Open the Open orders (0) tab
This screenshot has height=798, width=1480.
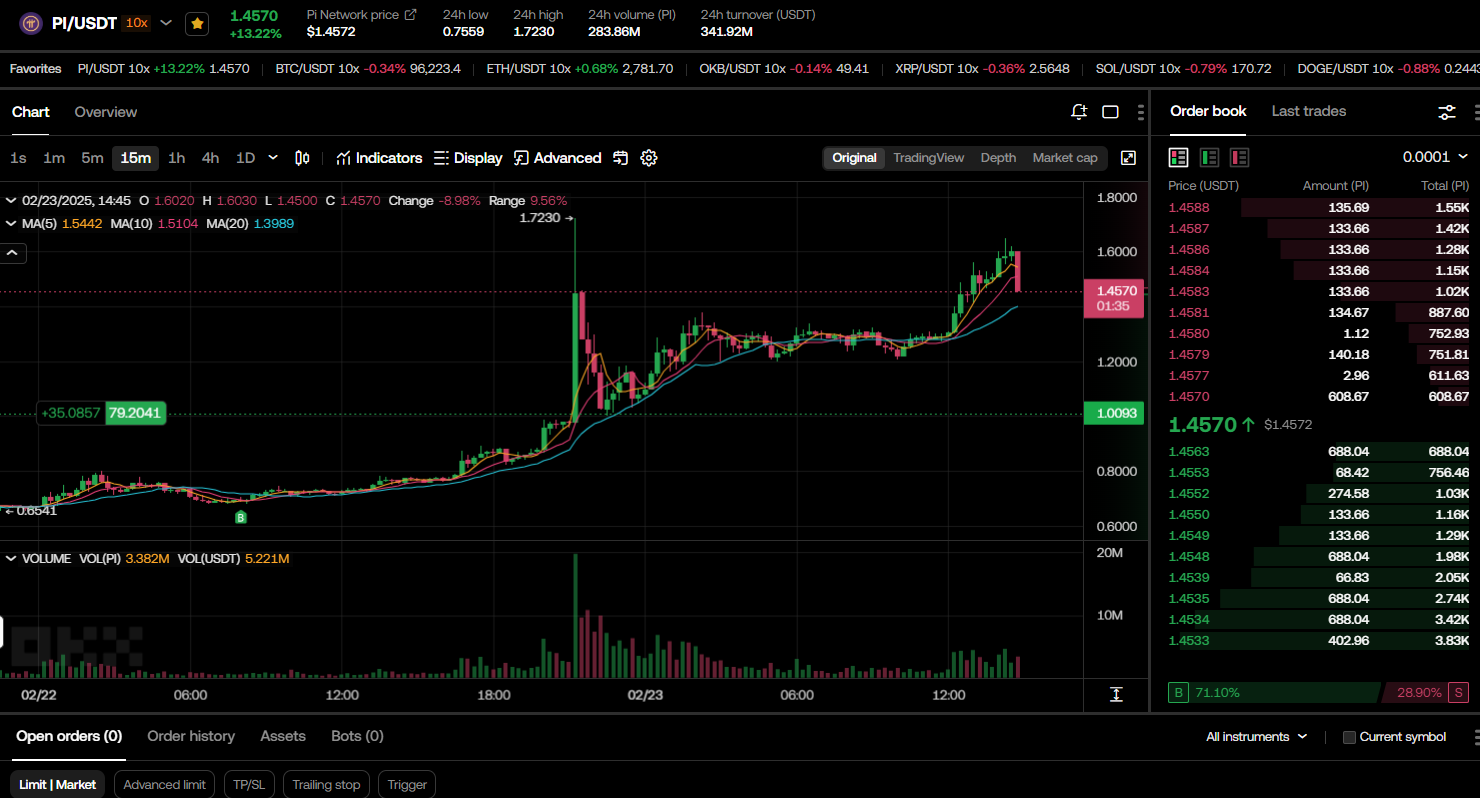(69, 736)
